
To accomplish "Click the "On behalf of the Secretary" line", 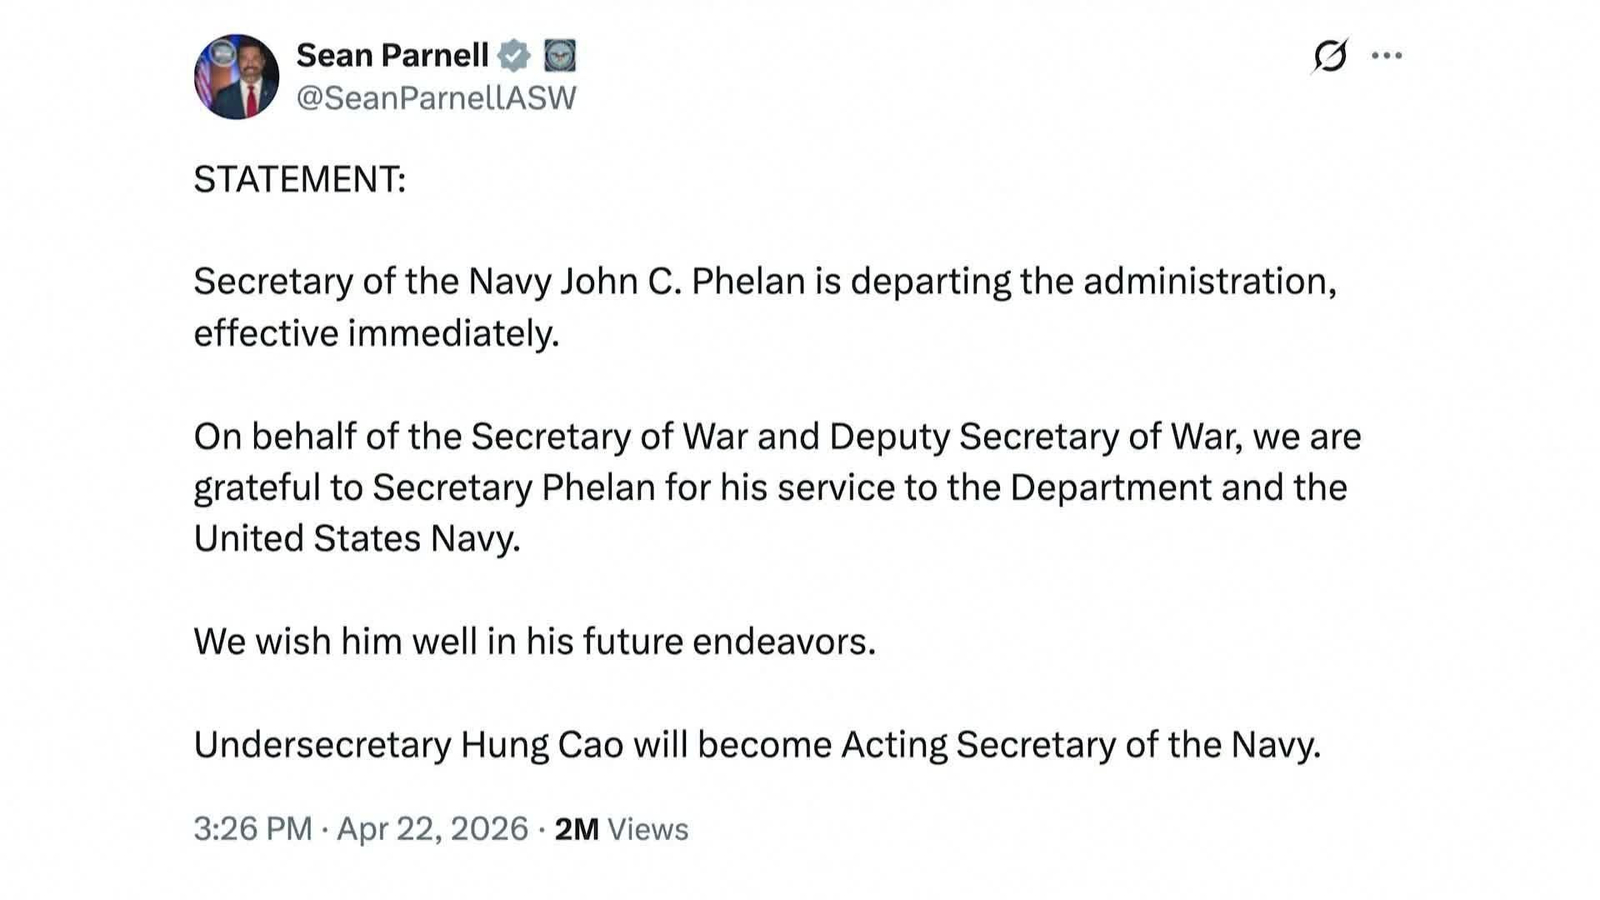I will (777, 437).
